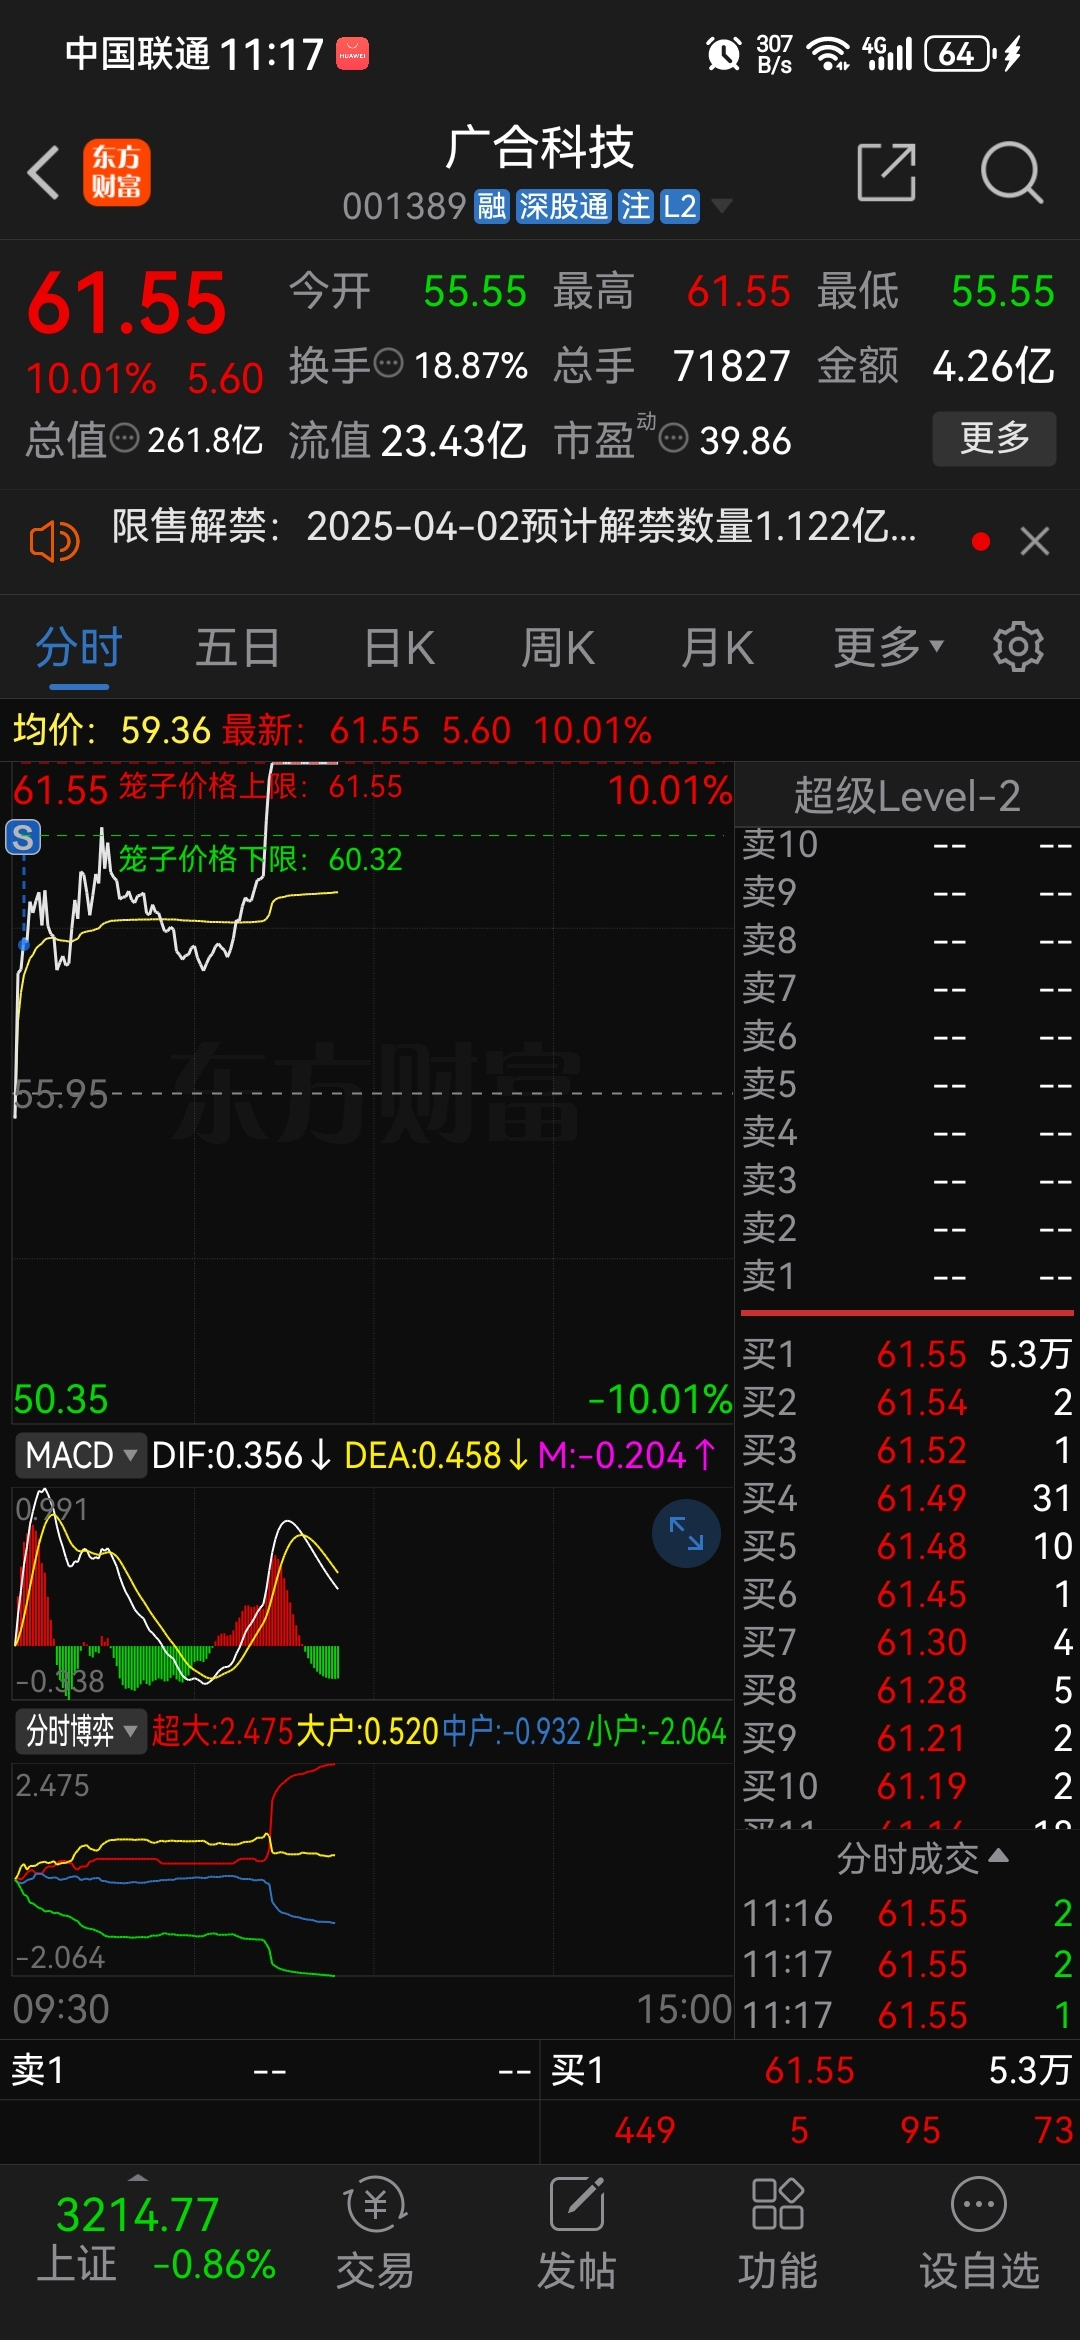This screenshot has height=2340, width=1080.
Task: Open the search magnifier icon
Action: pos(1011,172)
